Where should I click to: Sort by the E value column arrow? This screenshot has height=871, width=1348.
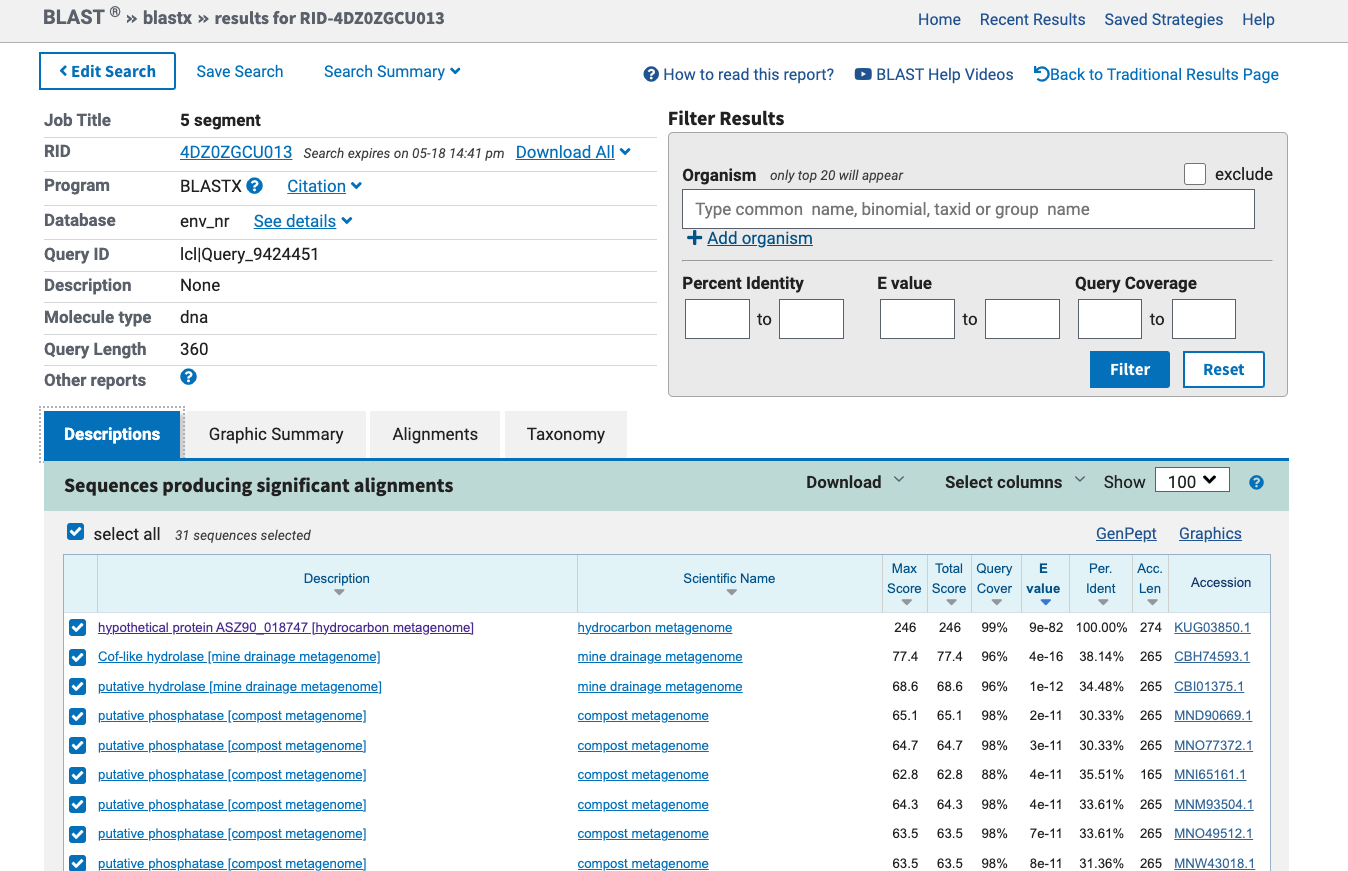[1045, 602]
